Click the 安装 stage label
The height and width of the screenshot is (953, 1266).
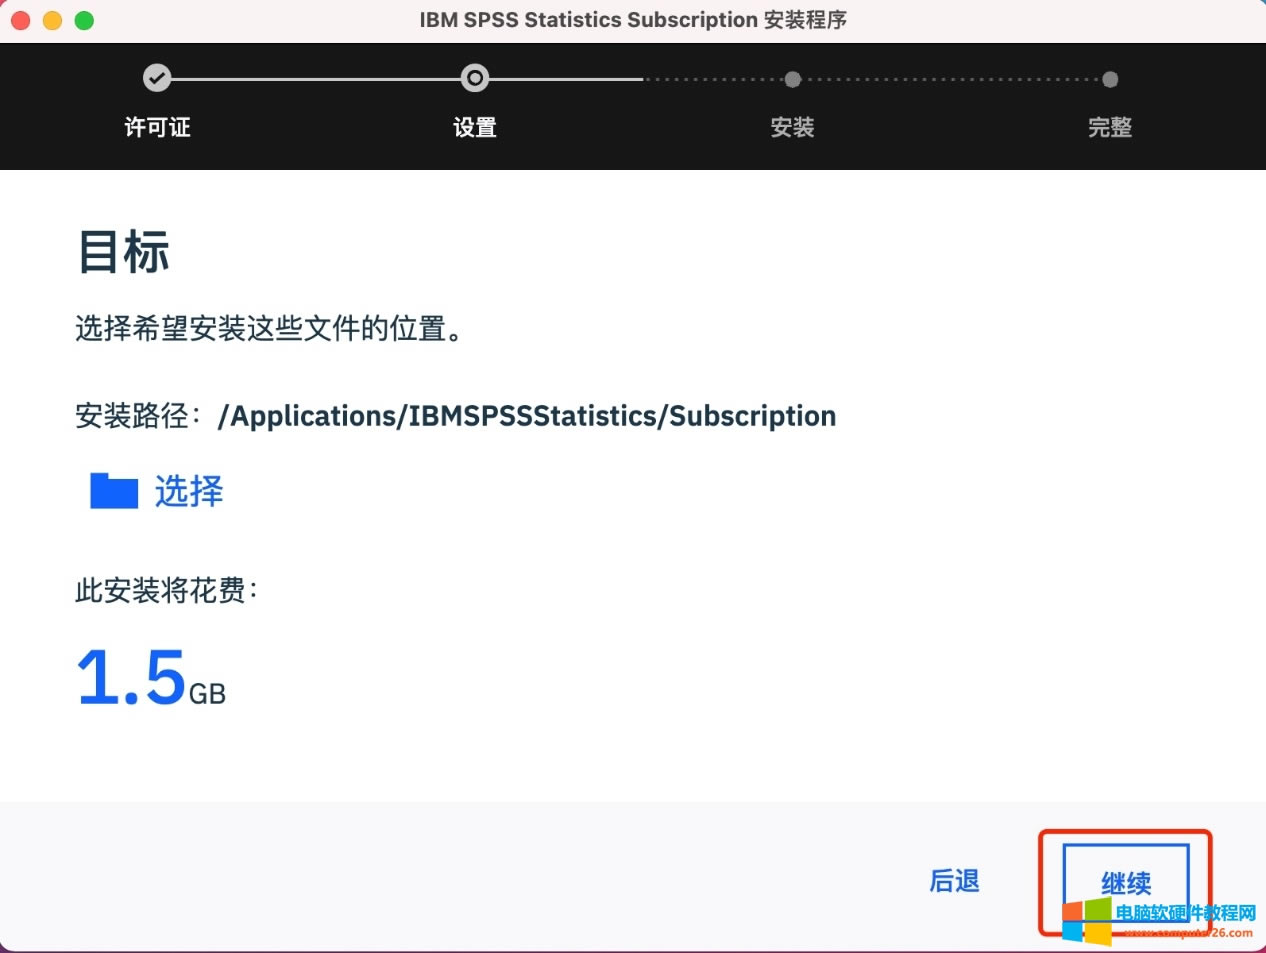pyautogui.click(x=792, y=127)
